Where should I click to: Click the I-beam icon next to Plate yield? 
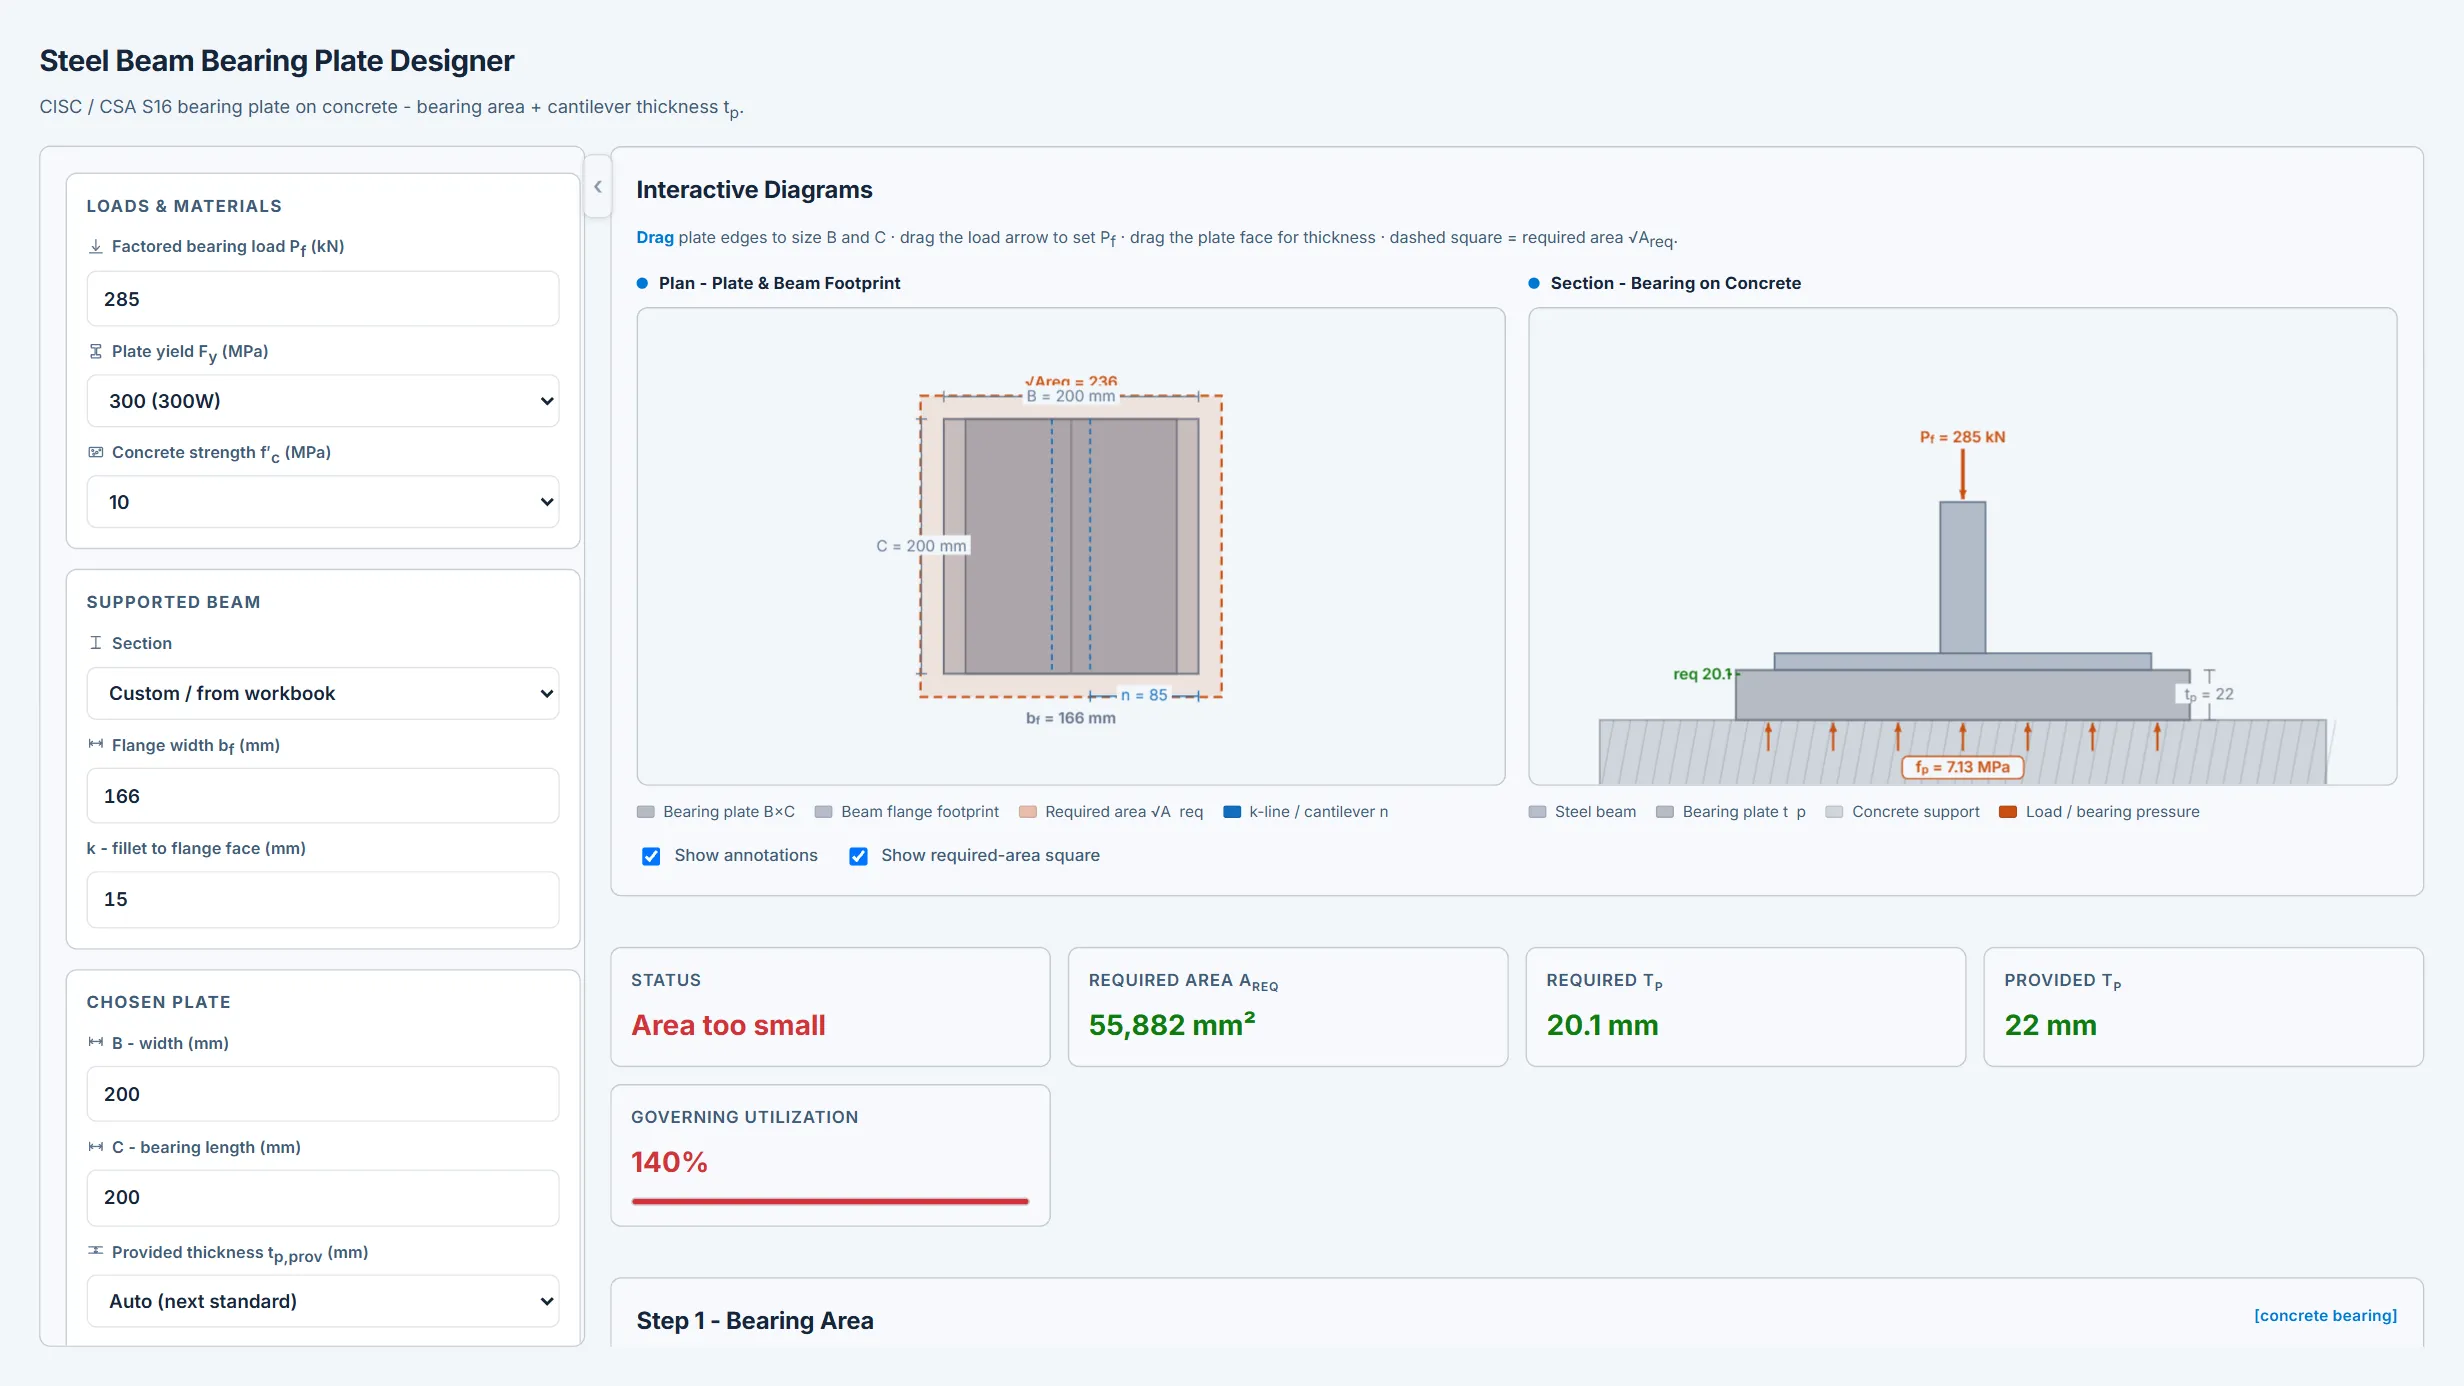click(96, 351)
